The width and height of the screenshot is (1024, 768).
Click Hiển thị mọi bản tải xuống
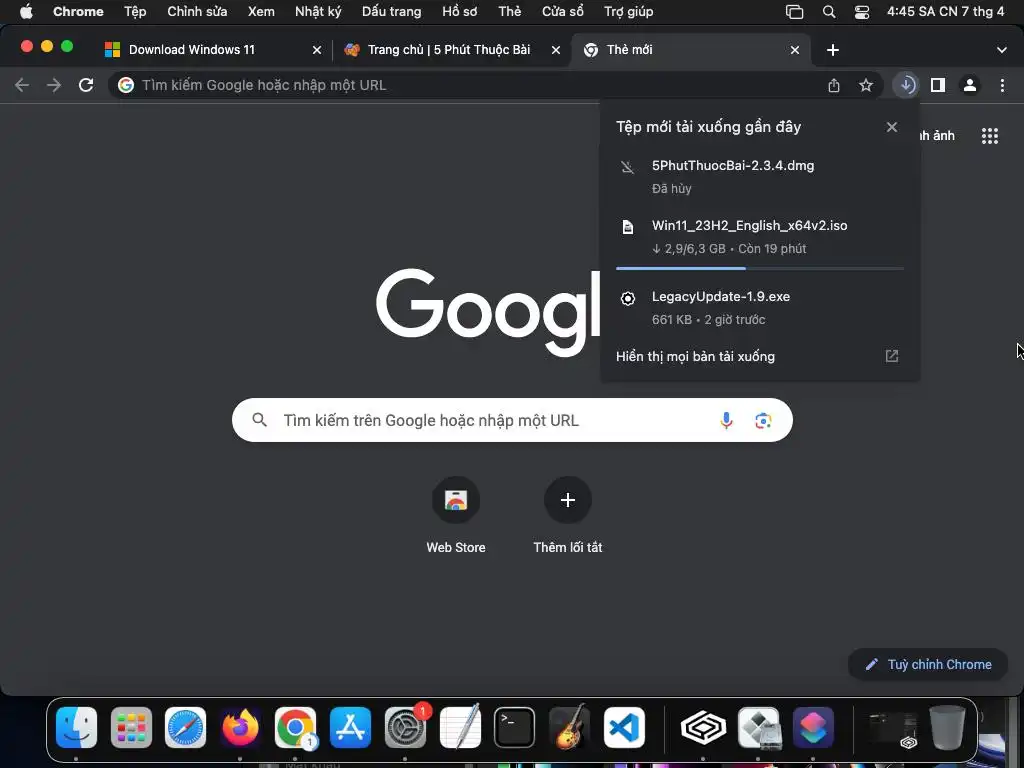[695, 357]
